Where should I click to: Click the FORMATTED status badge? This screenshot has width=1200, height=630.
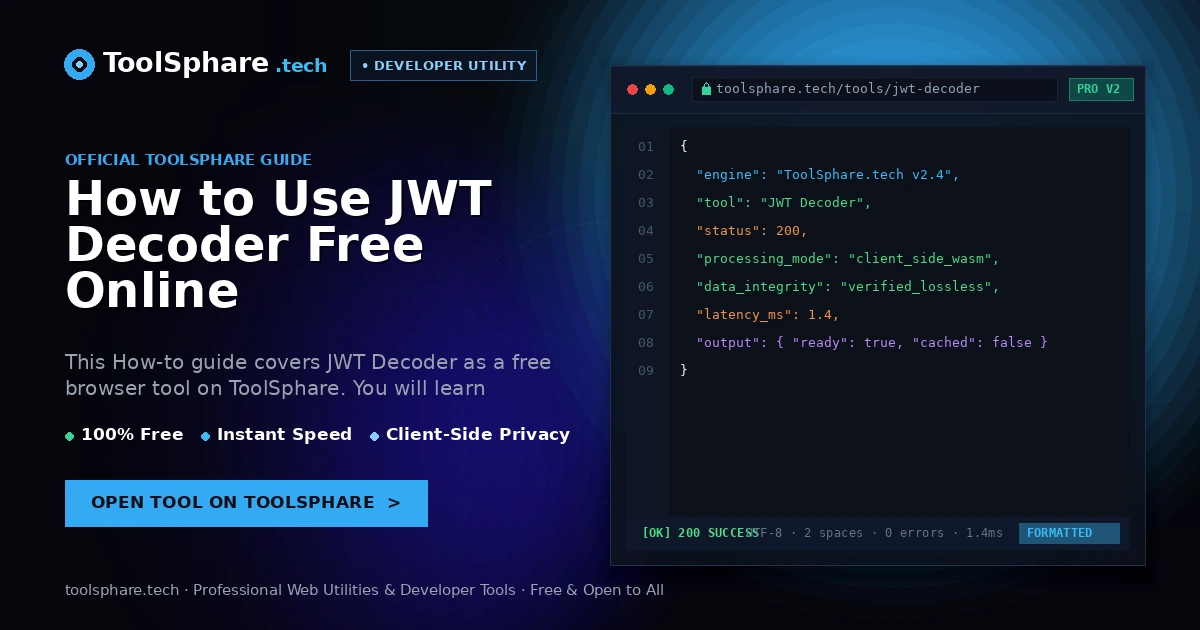1069,533
